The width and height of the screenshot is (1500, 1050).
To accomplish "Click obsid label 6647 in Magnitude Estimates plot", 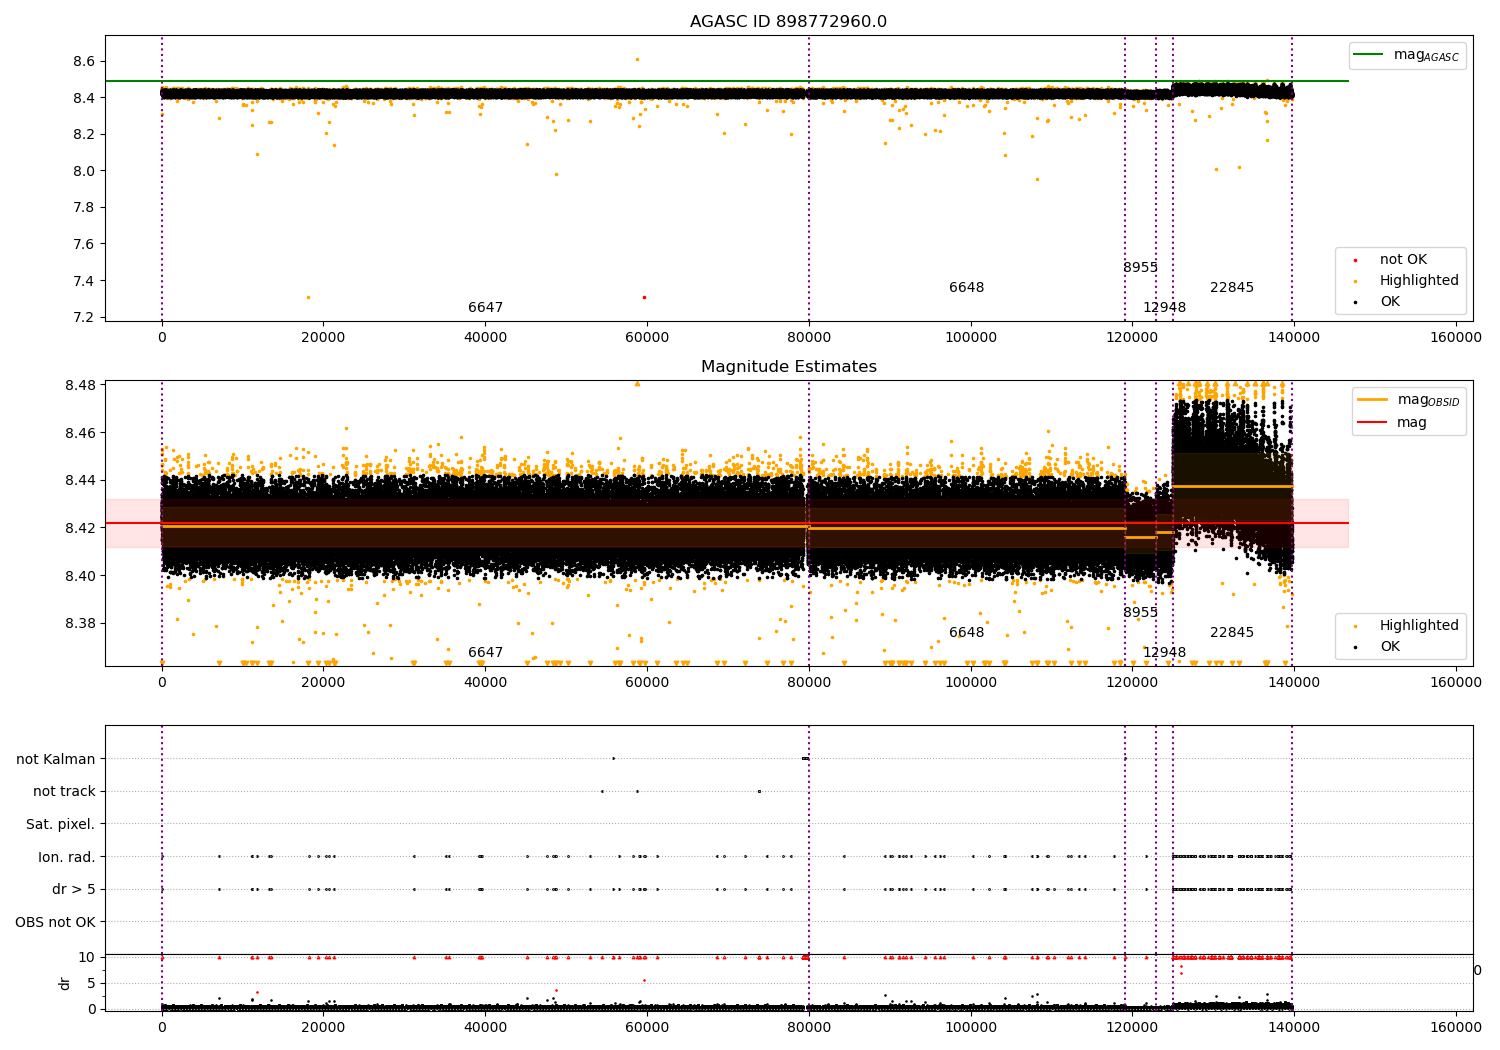I will coord(485,653).
